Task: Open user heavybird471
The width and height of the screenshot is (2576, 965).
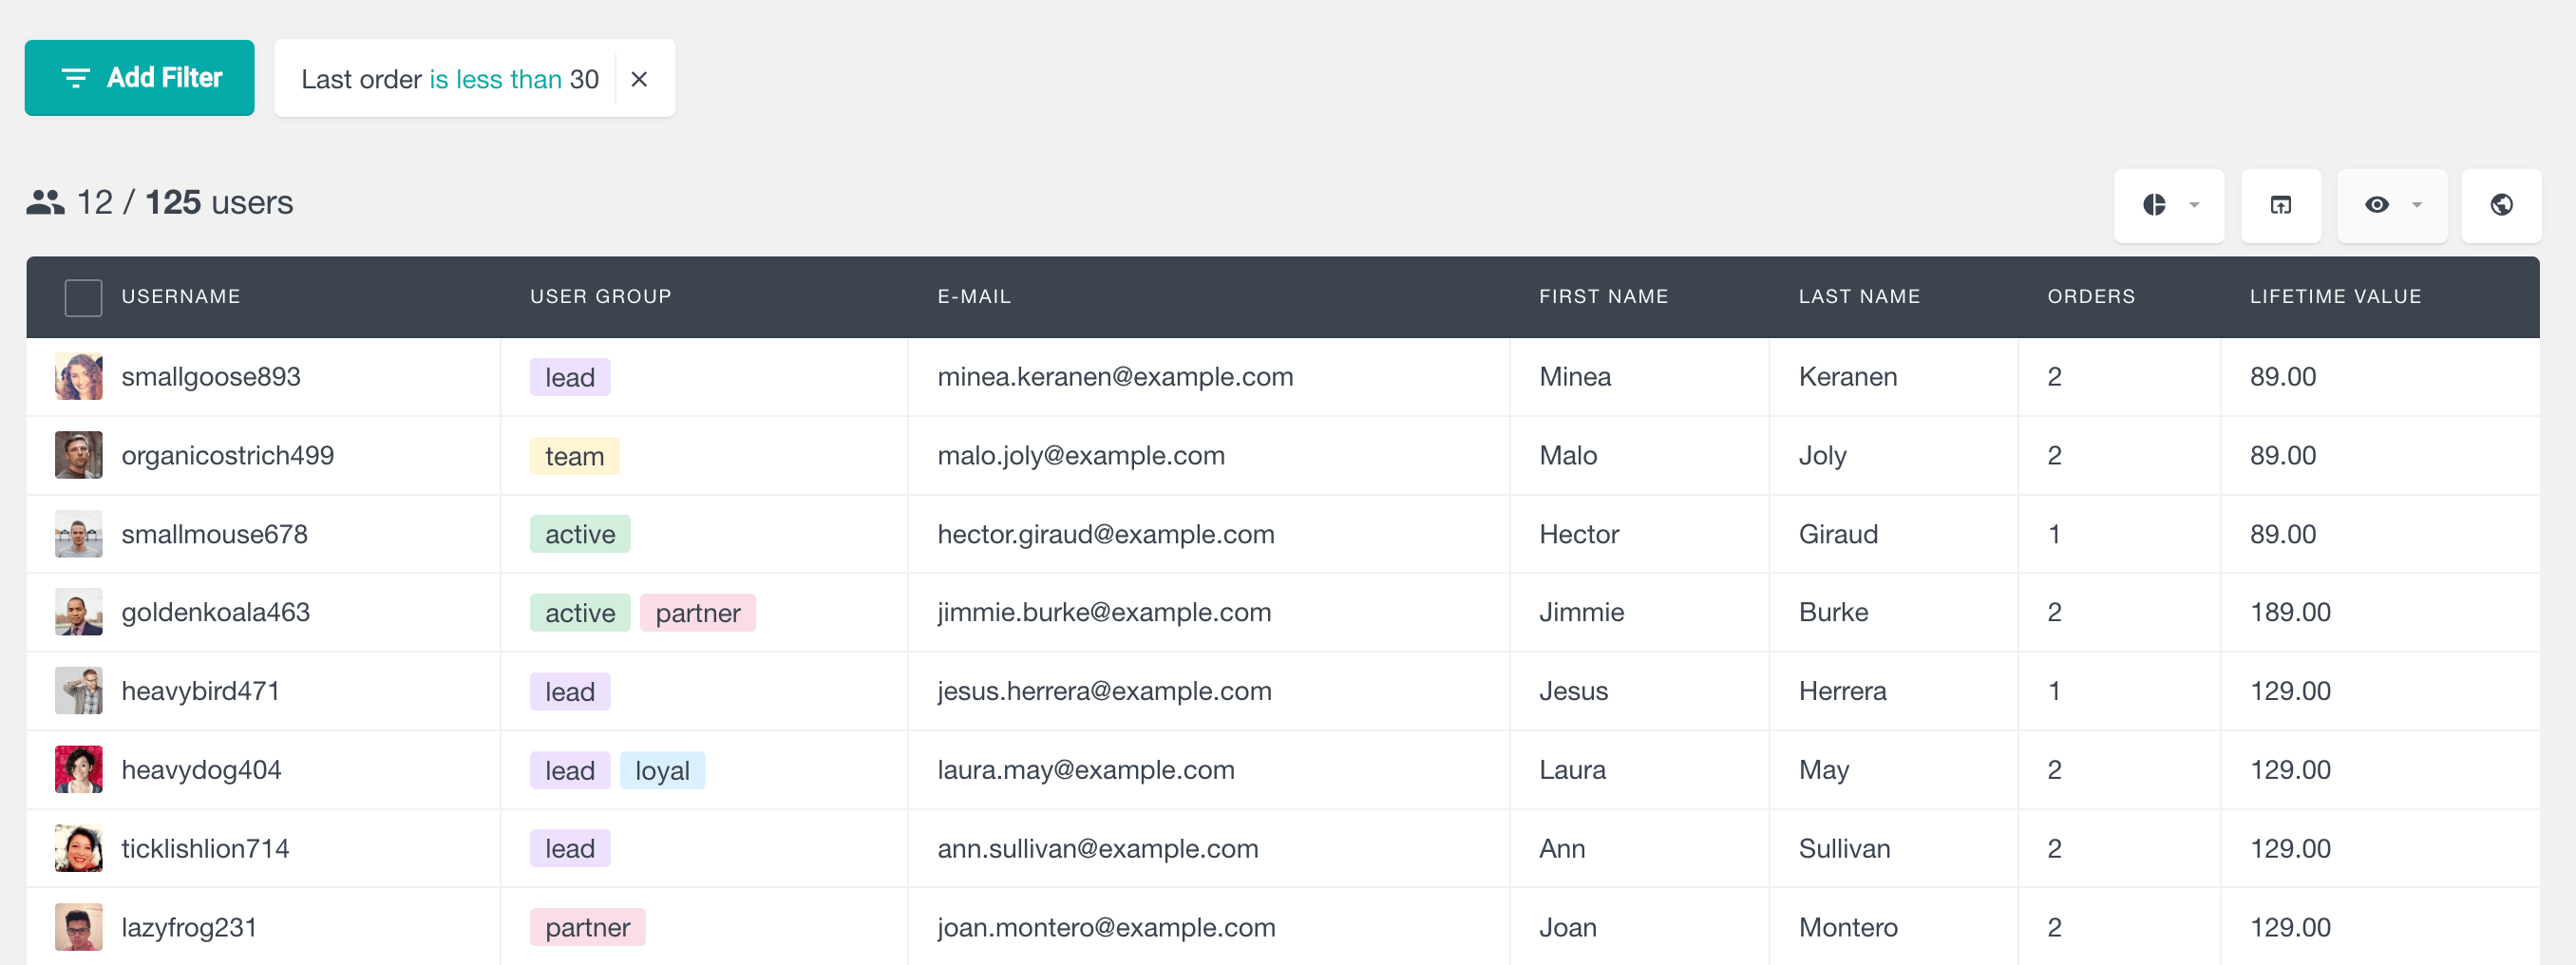Action: click(x=201, y=691)
